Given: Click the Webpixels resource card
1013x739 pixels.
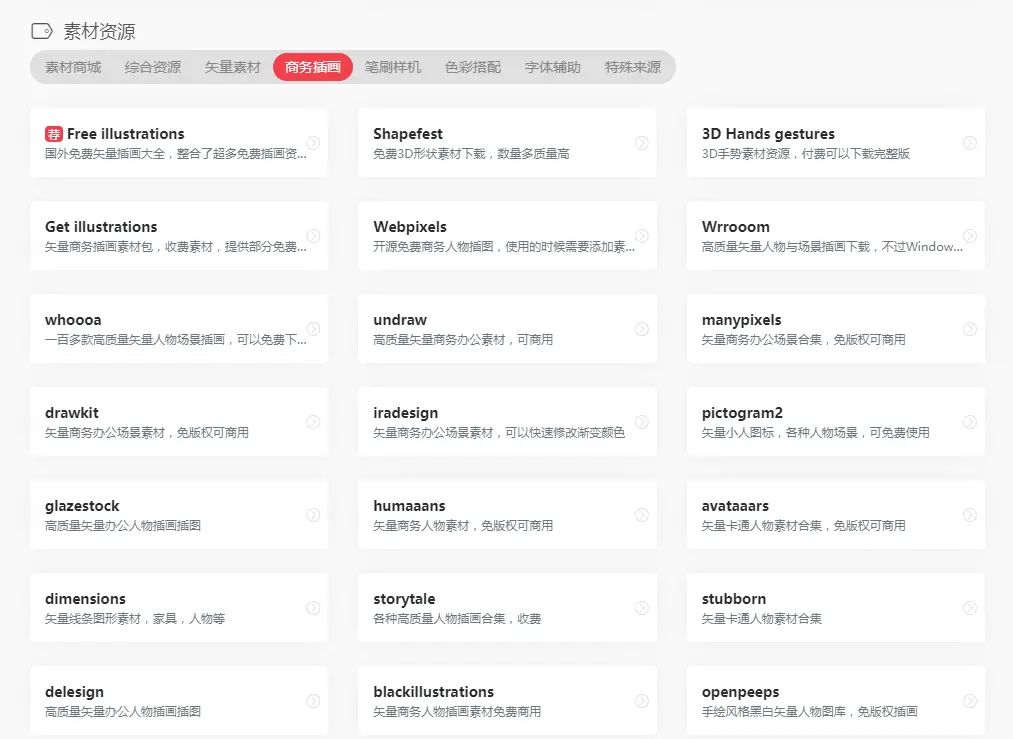Looking at the screenshot, I should click(508, 235).
